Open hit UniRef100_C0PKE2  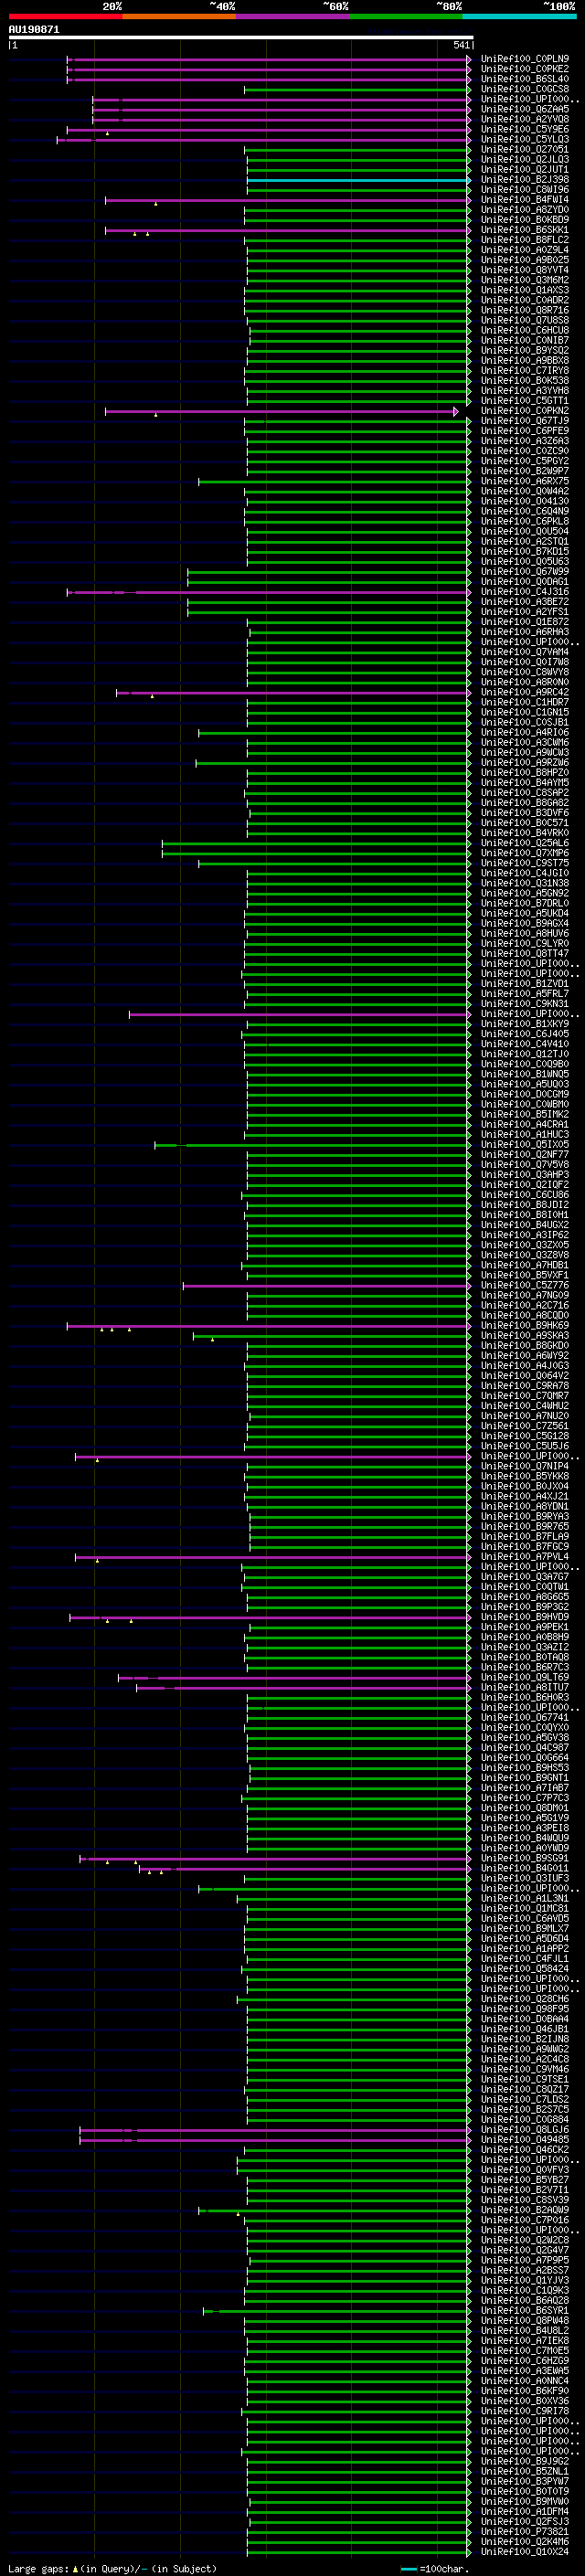[x=524, y=70]
